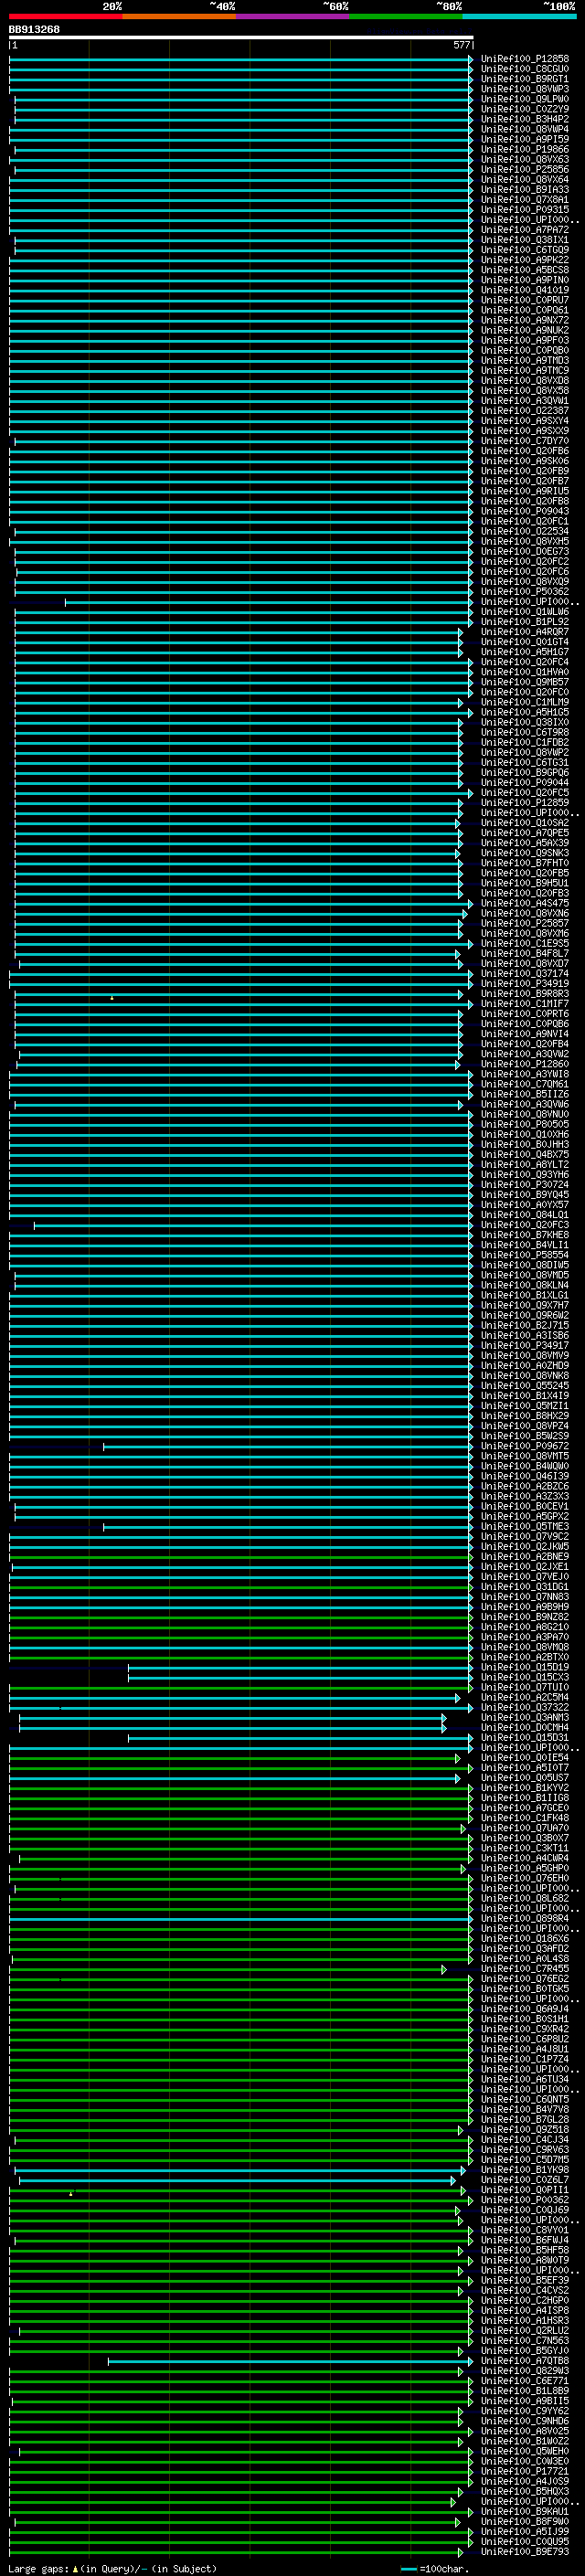Screen dimensions: 585x2576
Task: Select label UniRef100_P09315
Action: [x=525, y=209]
